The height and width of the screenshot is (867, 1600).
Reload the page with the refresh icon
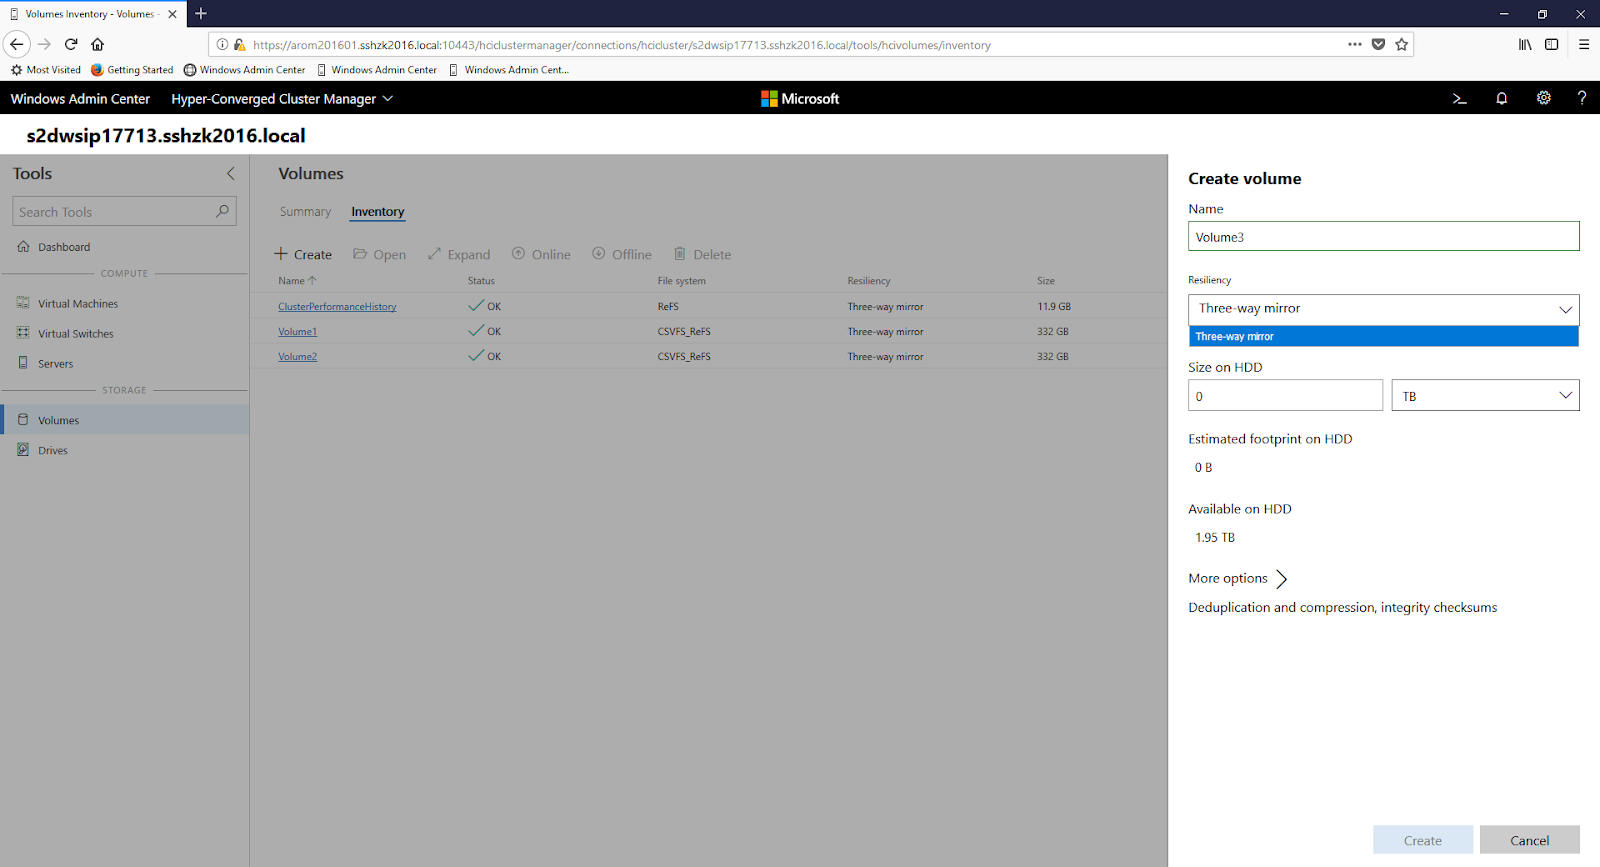click(x=71, y=44)
